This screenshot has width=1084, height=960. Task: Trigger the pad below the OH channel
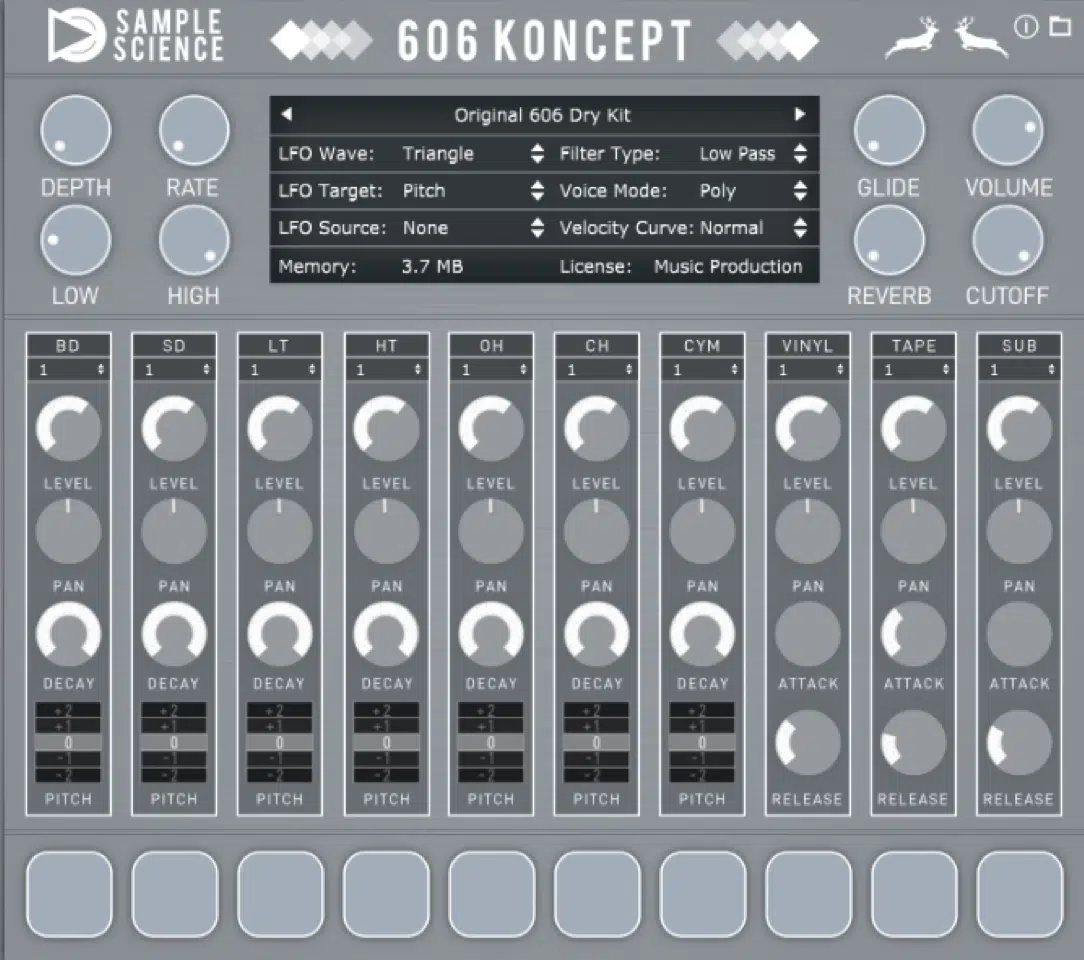[492, 894]
